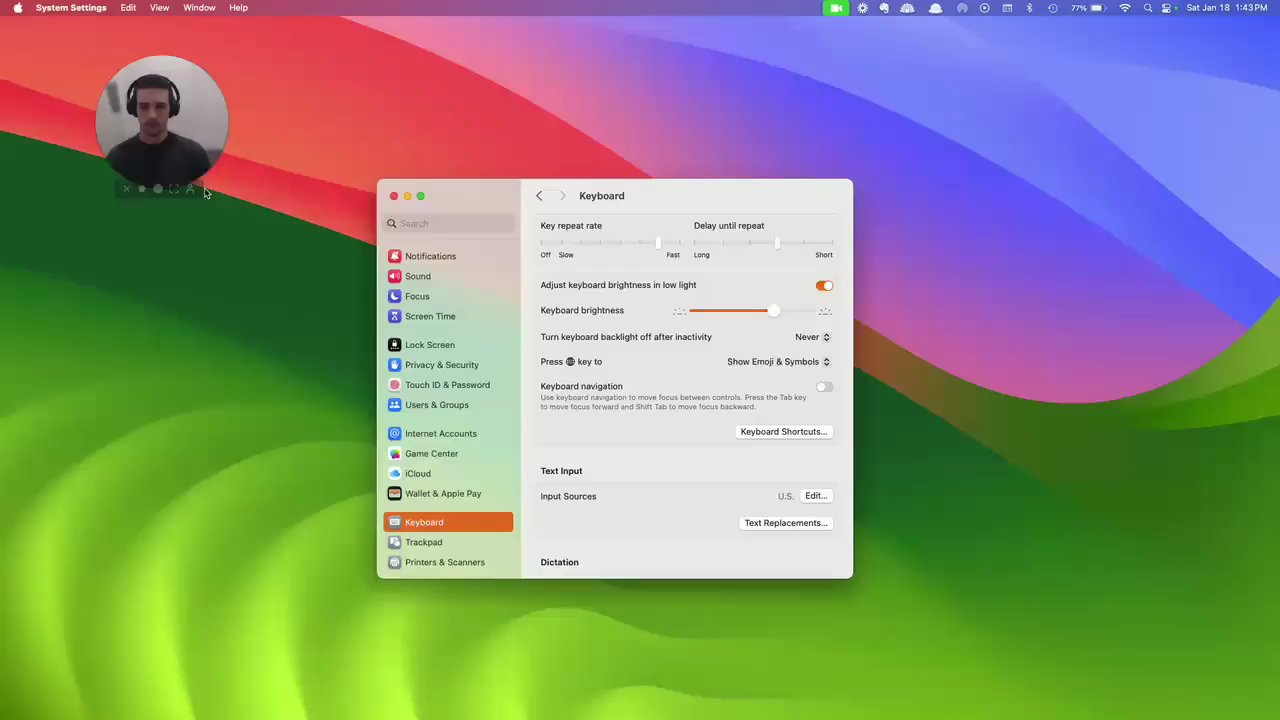Click the now playing icon in menu bar
Image resolution: width=1280 pixels, height=720 pixels.
984,8
